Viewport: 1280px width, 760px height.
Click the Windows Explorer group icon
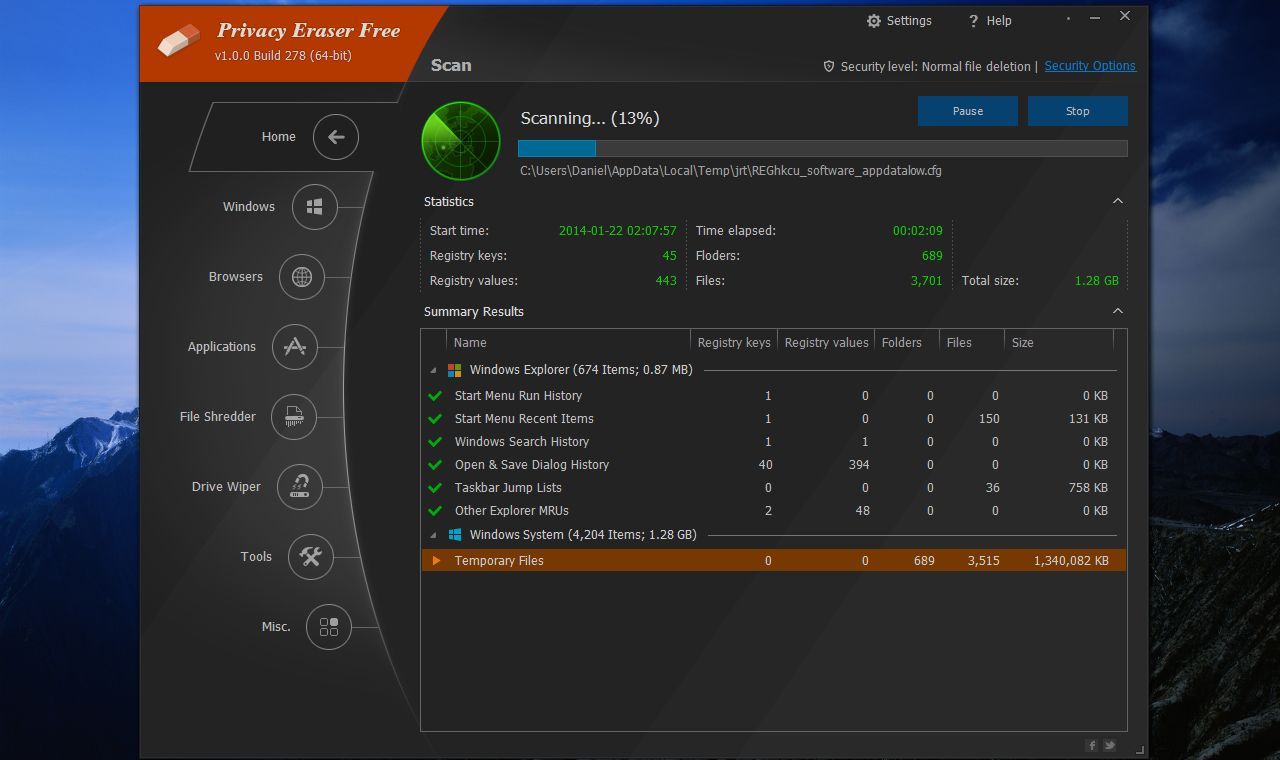click(454, 370)
